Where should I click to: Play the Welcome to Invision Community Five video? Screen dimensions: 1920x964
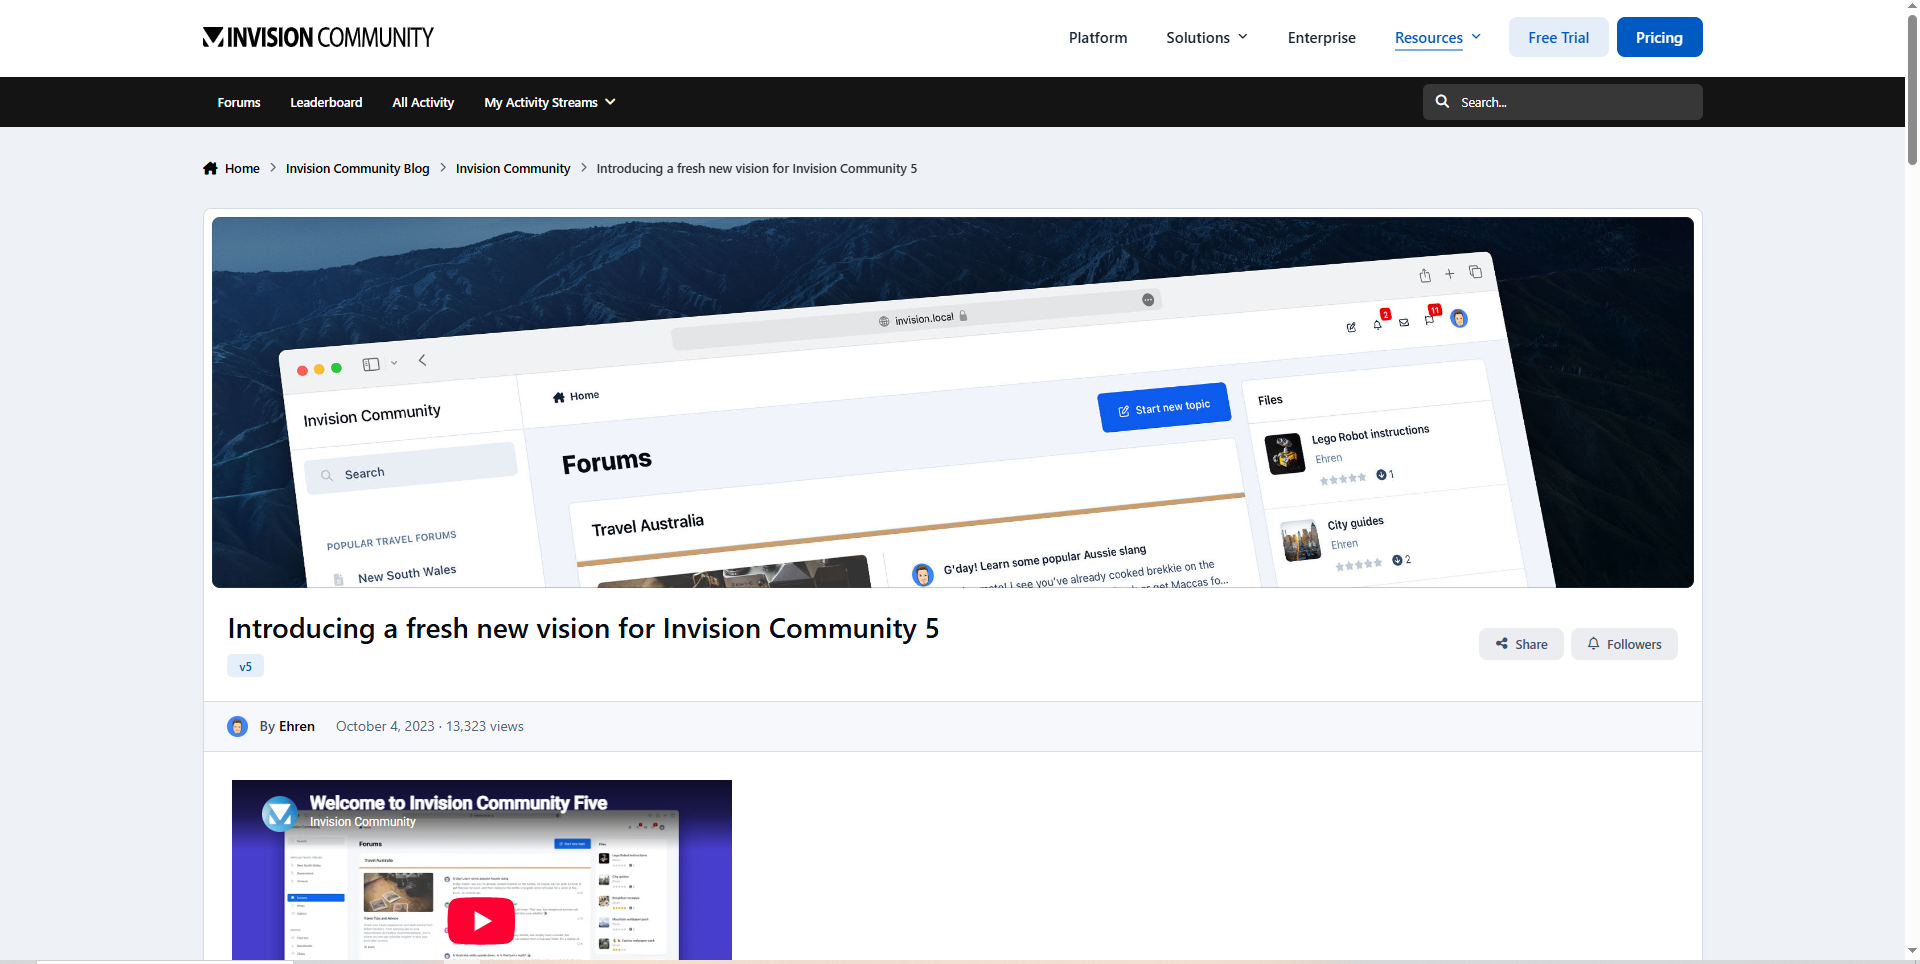point(481,920)
